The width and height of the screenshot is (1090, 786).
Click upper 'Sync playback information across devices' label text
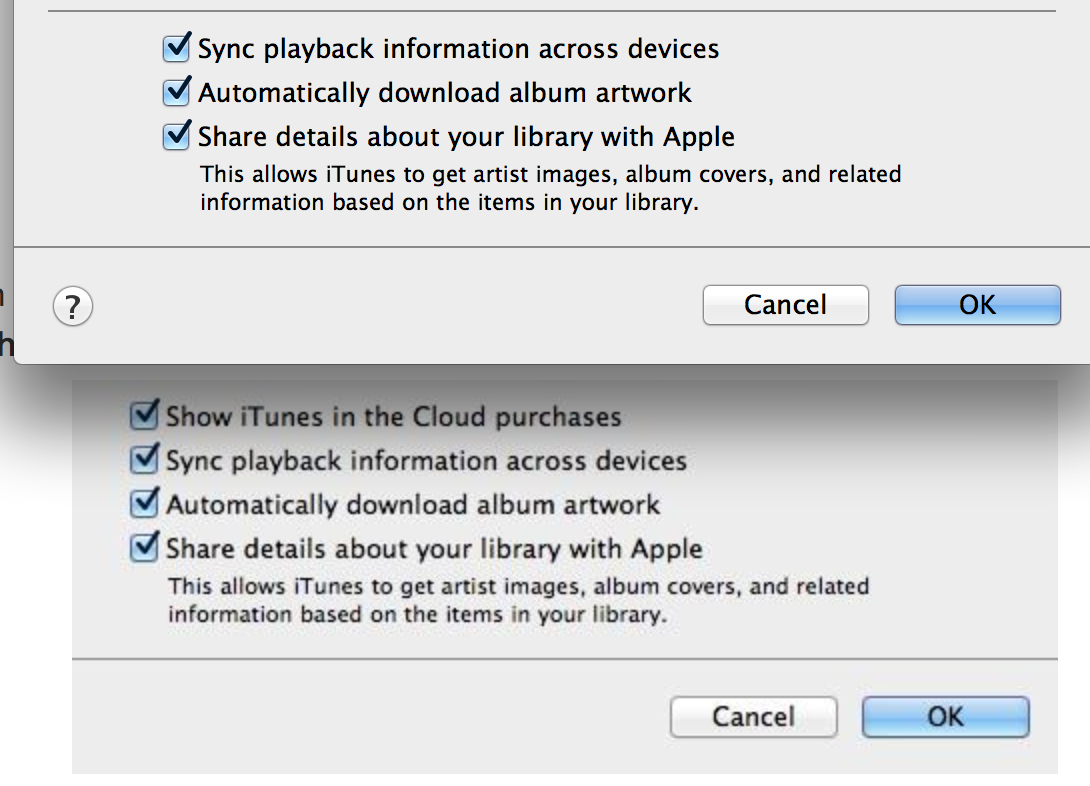click(459, 49)
